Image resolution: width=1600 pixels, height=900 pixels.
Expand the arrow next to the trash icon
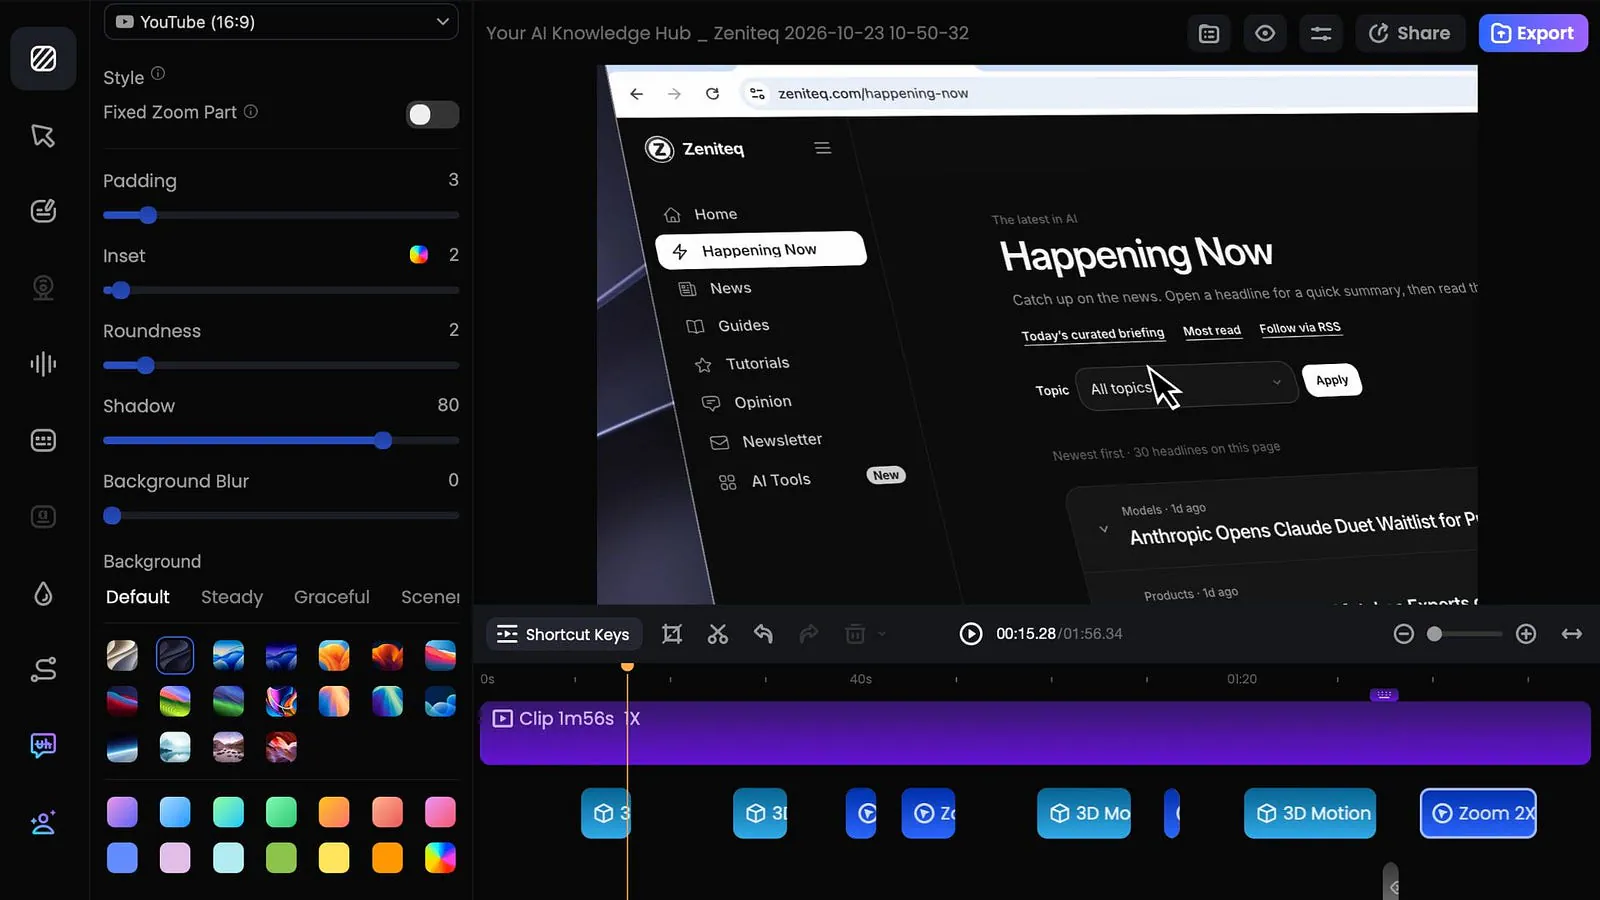(881, 634)
